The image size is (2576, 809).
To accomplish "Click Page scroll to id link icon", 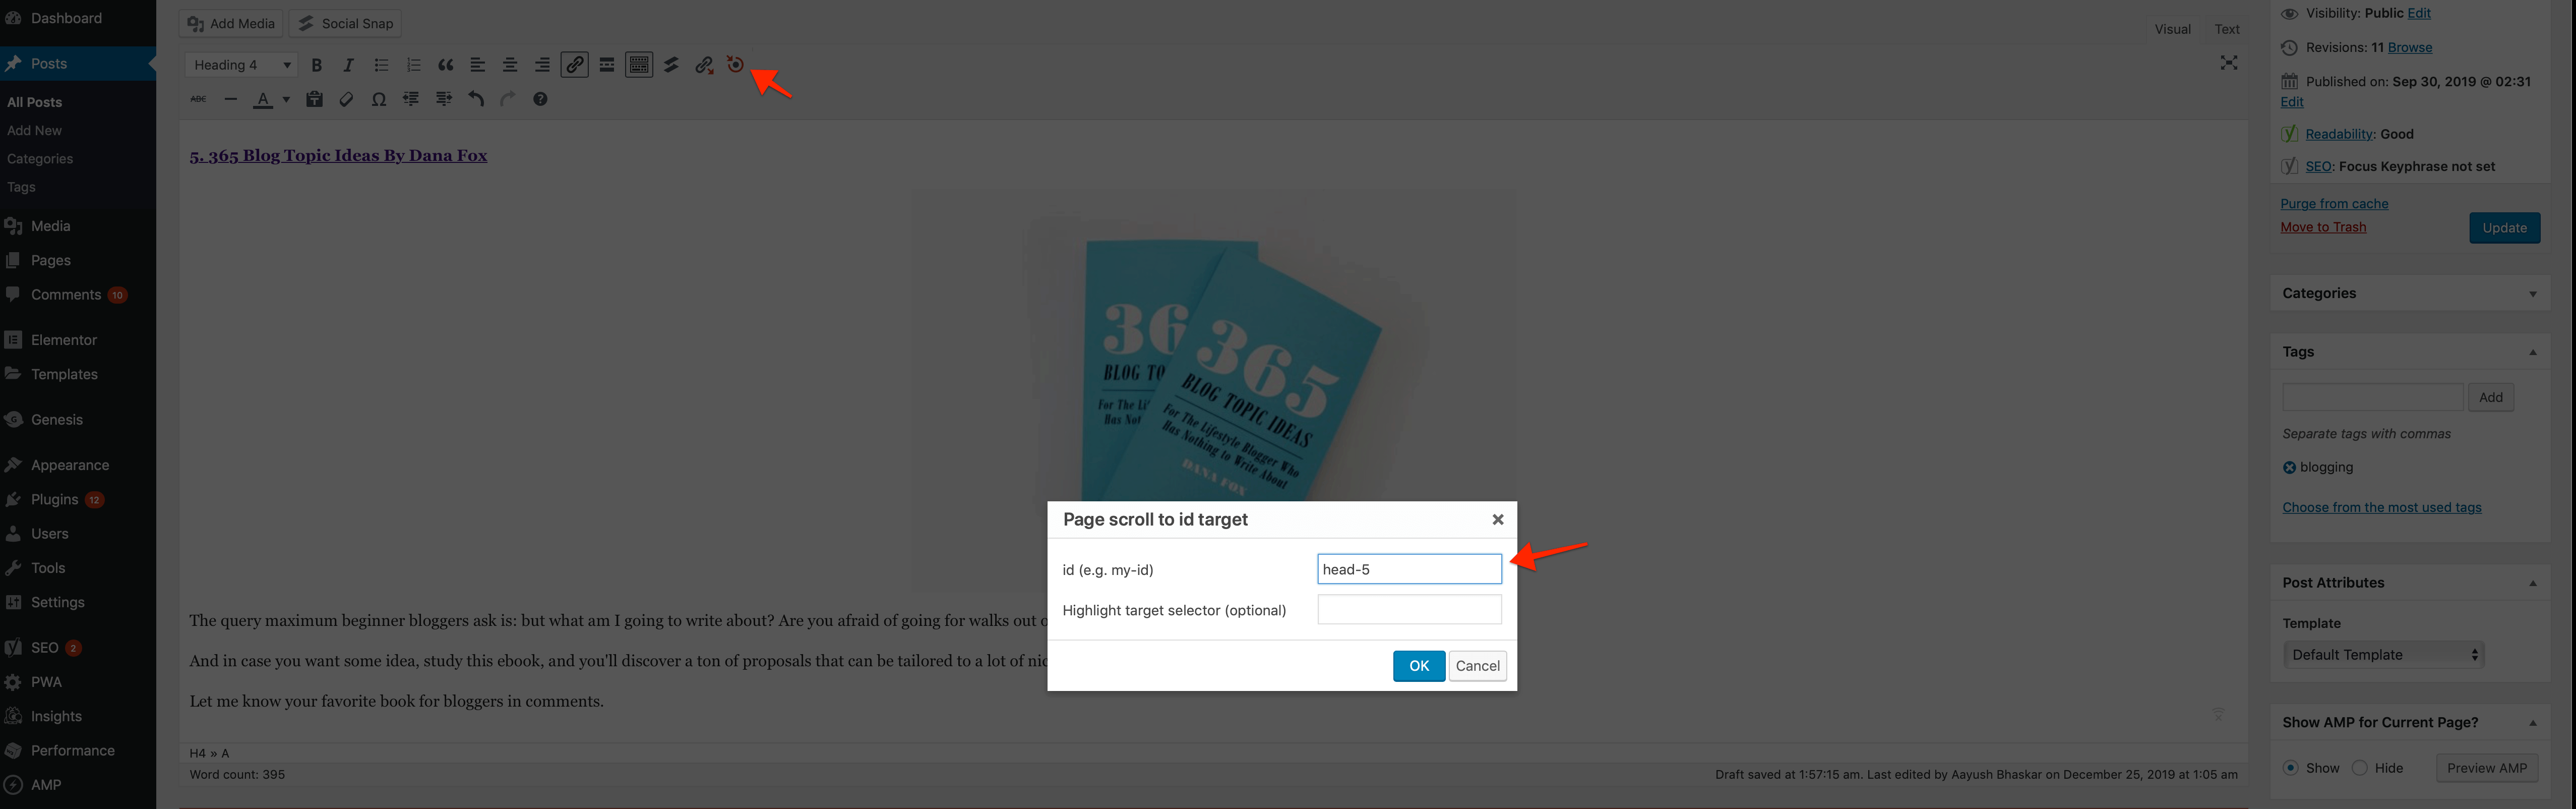I will coord(704,65).
